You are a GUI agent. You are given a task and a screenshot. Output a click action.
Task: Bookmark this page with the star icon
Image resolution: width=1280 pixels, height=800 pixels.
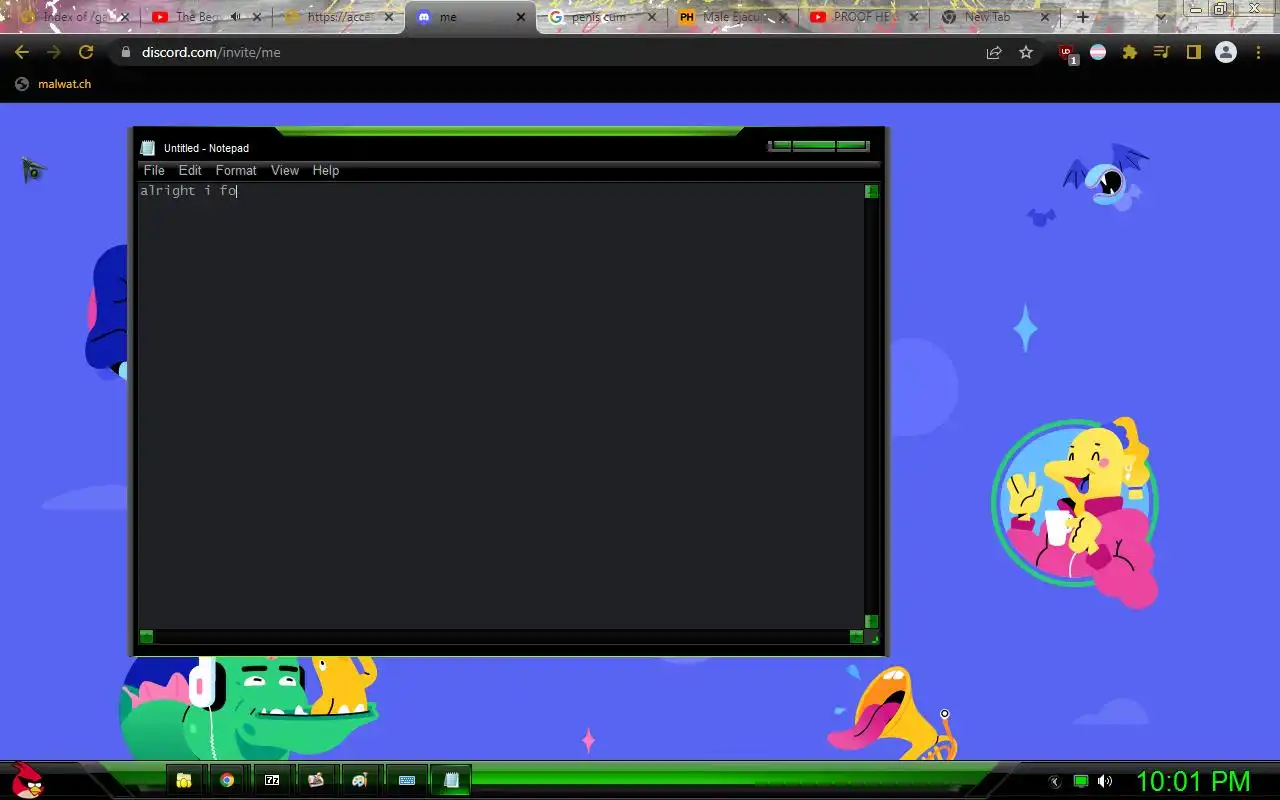(1026, 52)
